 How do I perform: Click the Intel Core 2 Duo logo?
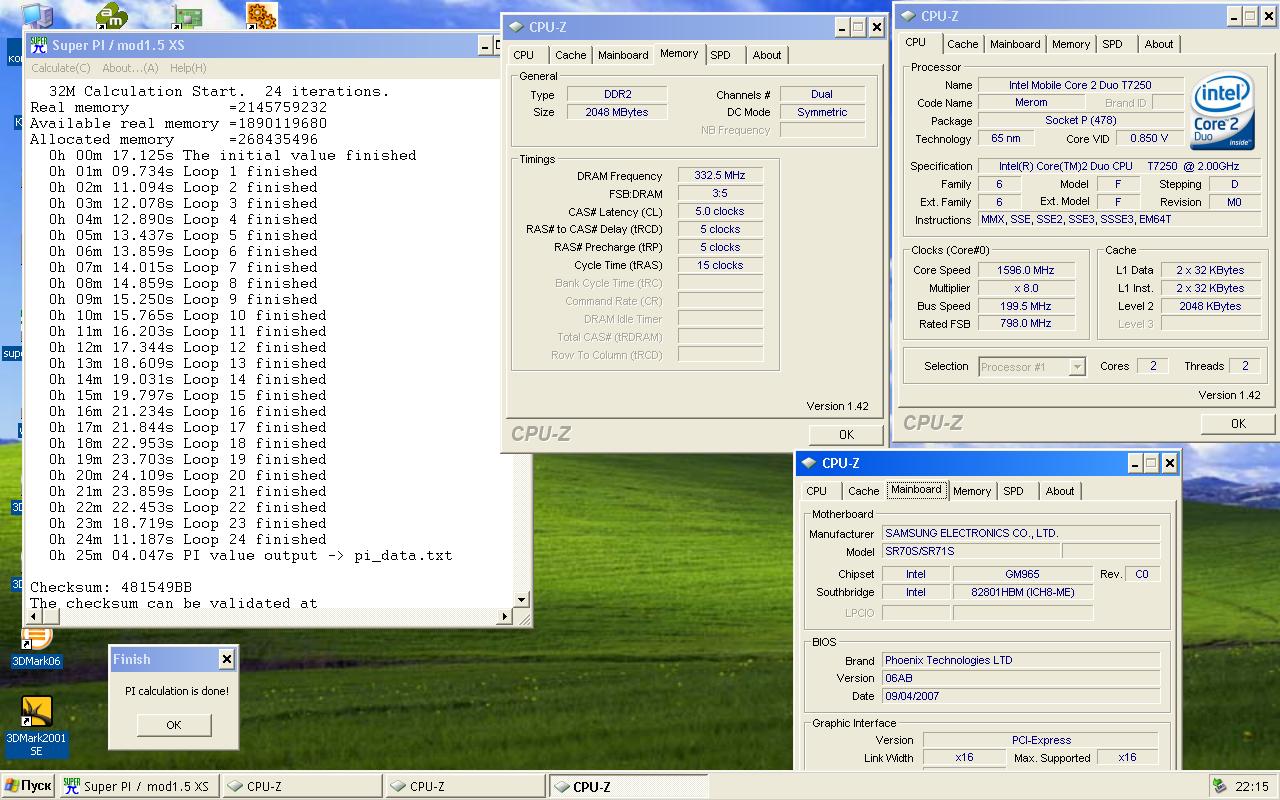[x=1222, y=112]
